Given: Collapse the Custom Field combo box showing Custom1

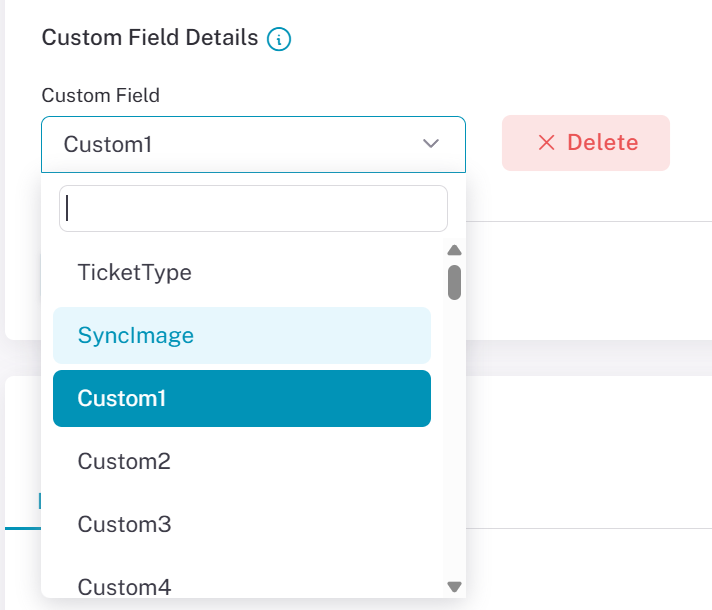Looking at the screenshot, I should click(253, 144).
